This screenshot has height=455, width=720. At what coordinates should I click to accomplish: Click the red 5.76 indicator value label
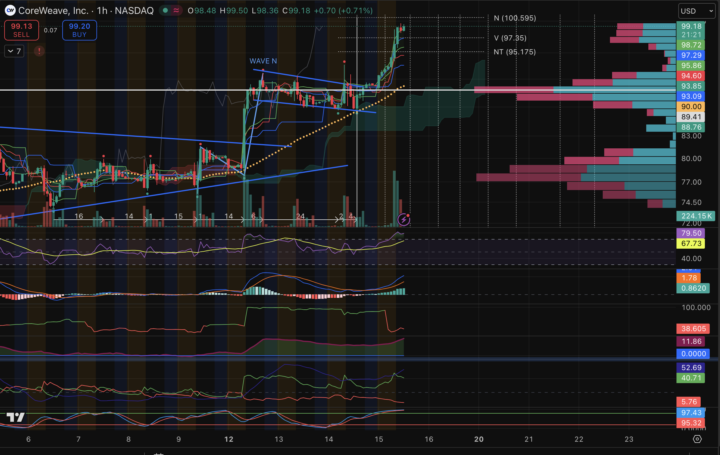click(x=689, y=402)
